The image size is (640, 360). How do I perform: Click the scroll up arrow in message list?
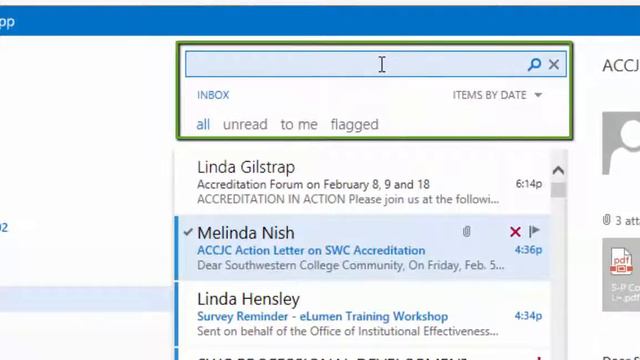click(x=558, y=170)
